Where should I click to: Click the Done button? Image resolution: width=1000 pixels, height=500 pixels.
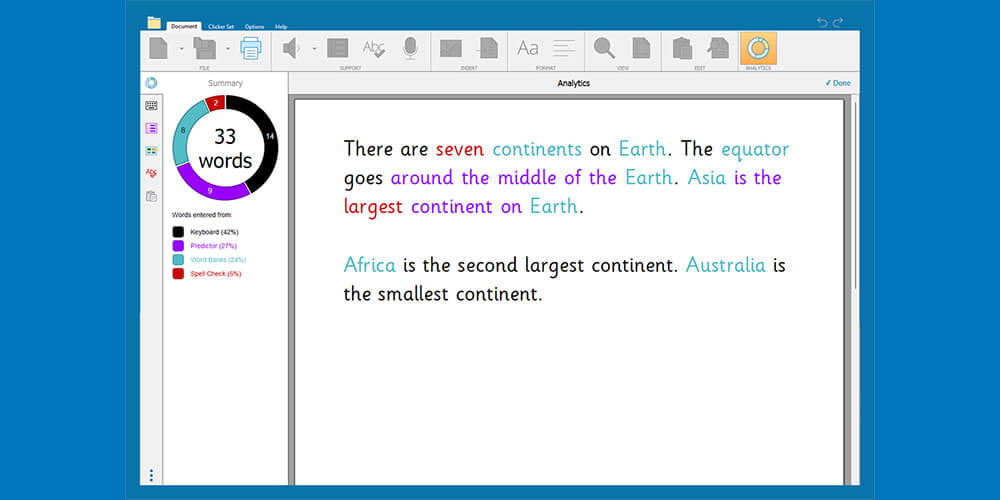838,83
